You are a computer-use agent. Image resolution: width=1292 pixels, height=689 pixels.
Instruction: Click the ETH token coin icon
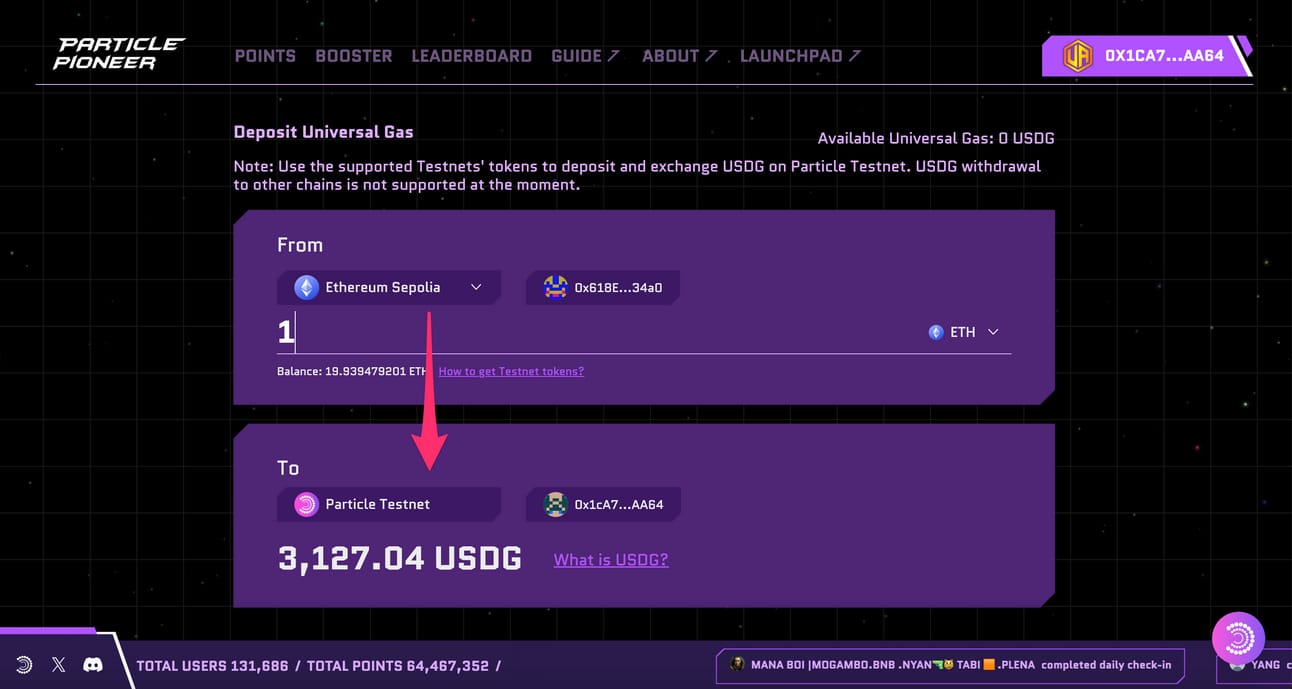click(x=936, y=332)
